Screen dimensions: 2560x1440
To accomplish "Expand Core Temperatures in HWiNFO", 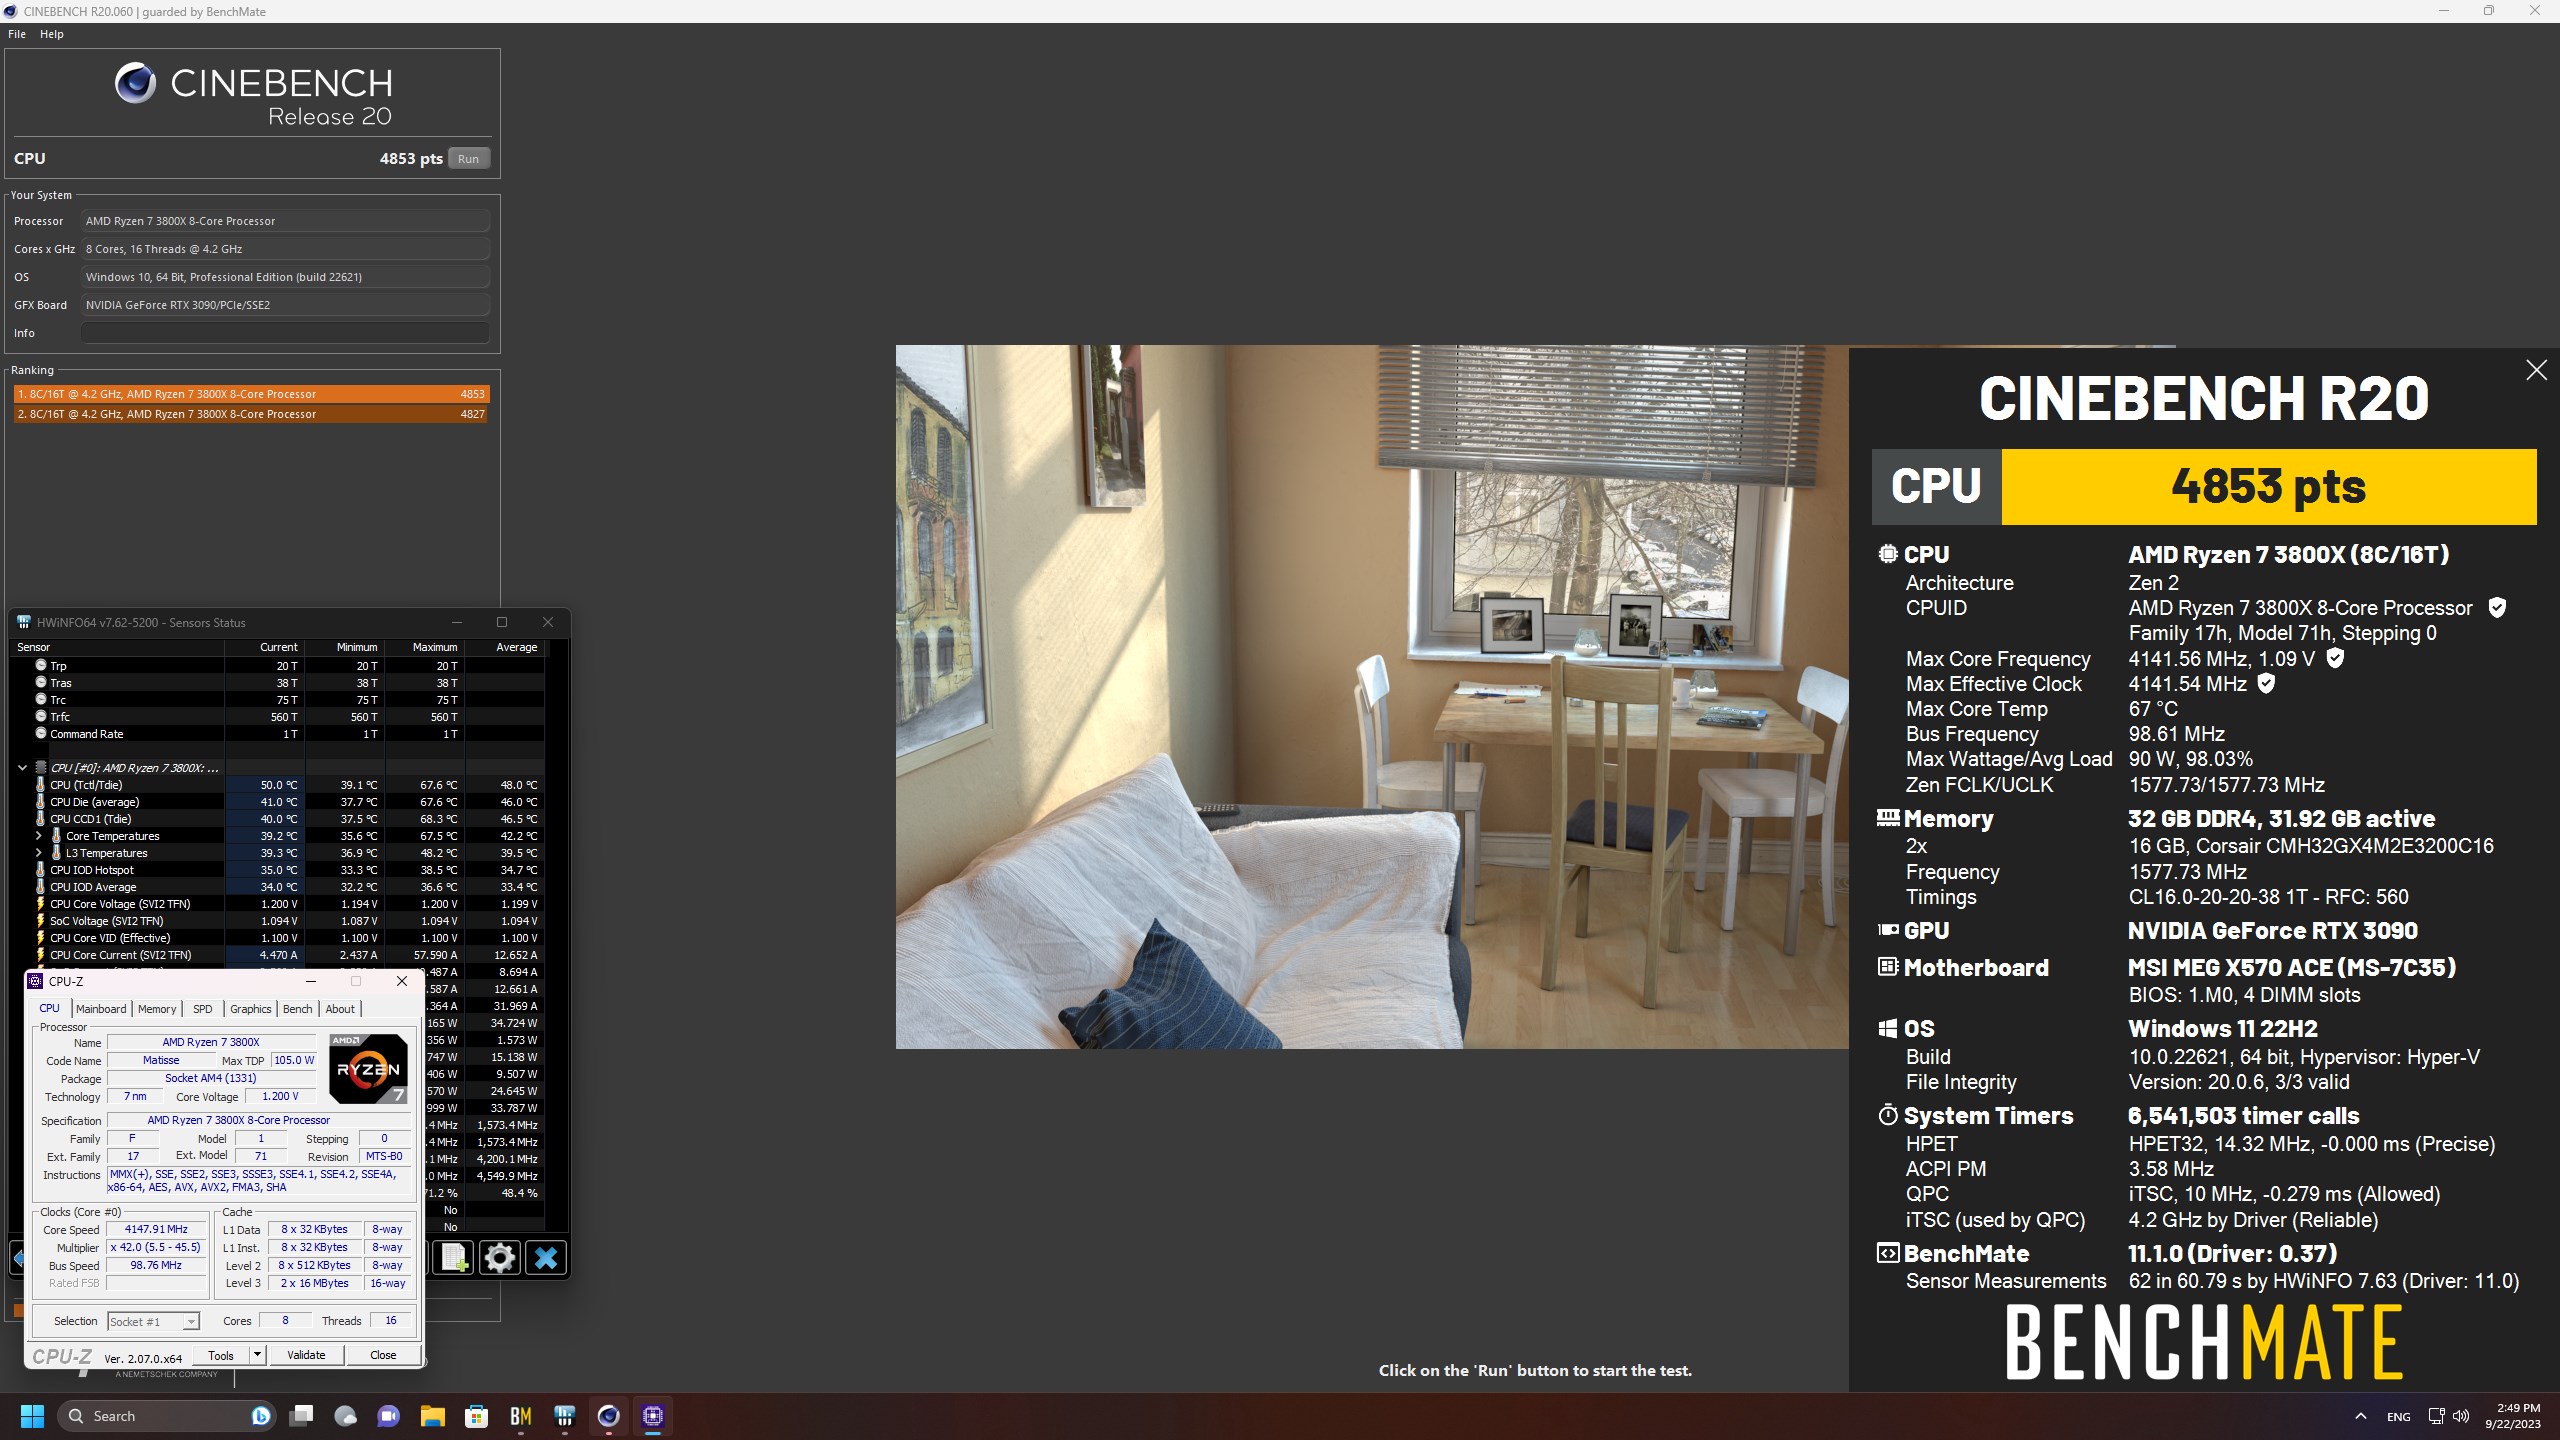I will tap(39, 836).
